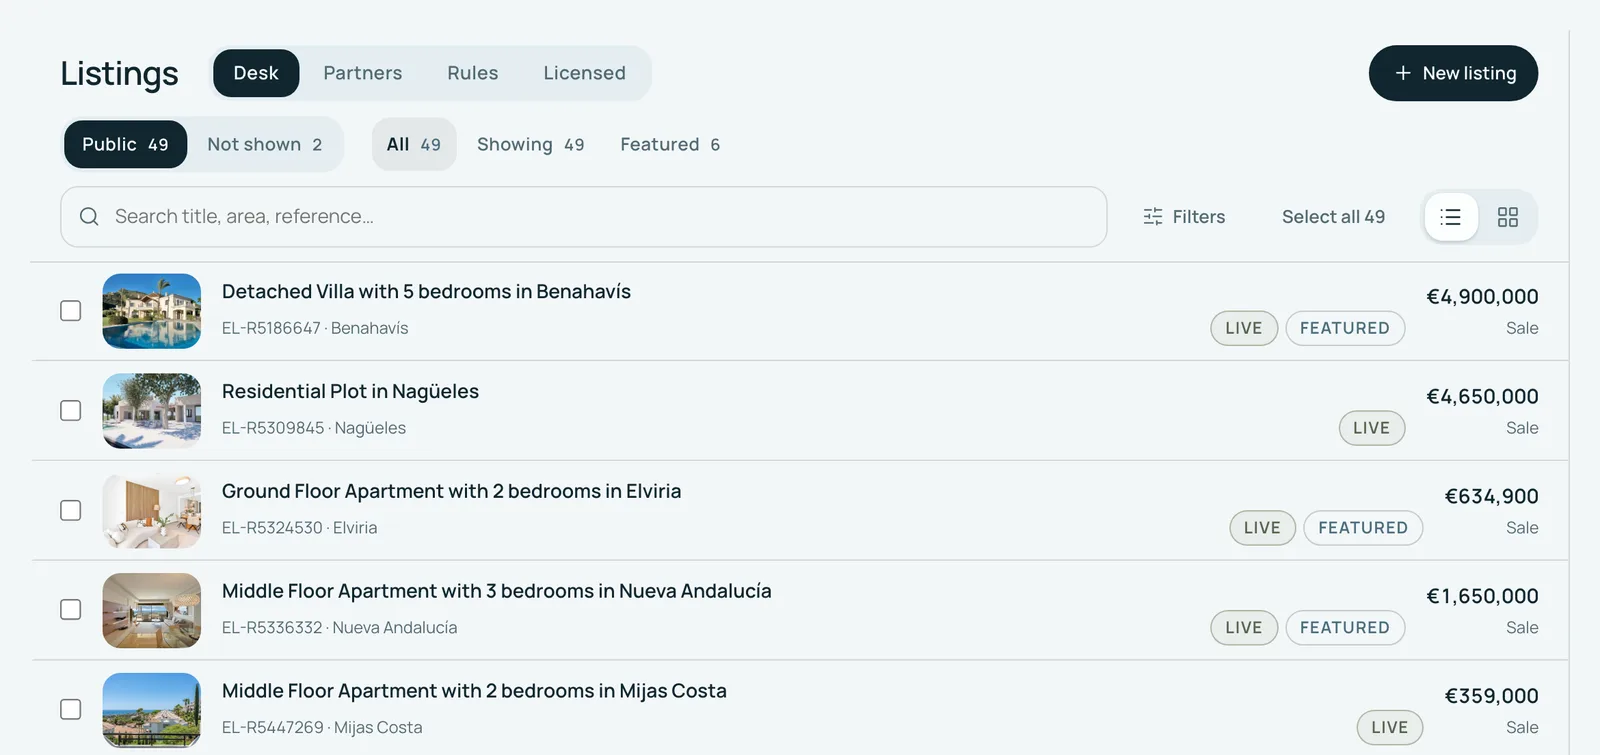Click the €359,000 price
The image size is (1600, 755).
coord(1491,696)
